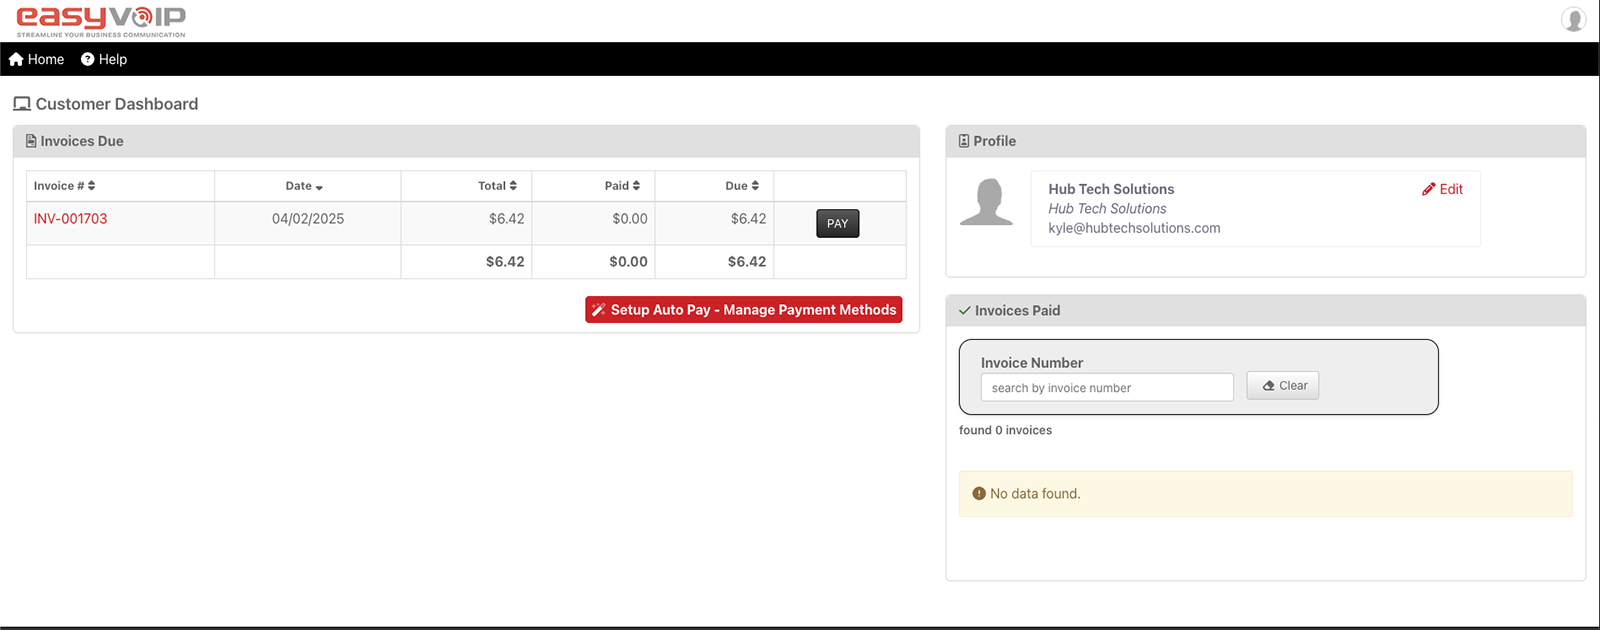The height and width of the screenshot is (630, 1600).
Task: Click the found 0 invoices text
Action: 1005,430
